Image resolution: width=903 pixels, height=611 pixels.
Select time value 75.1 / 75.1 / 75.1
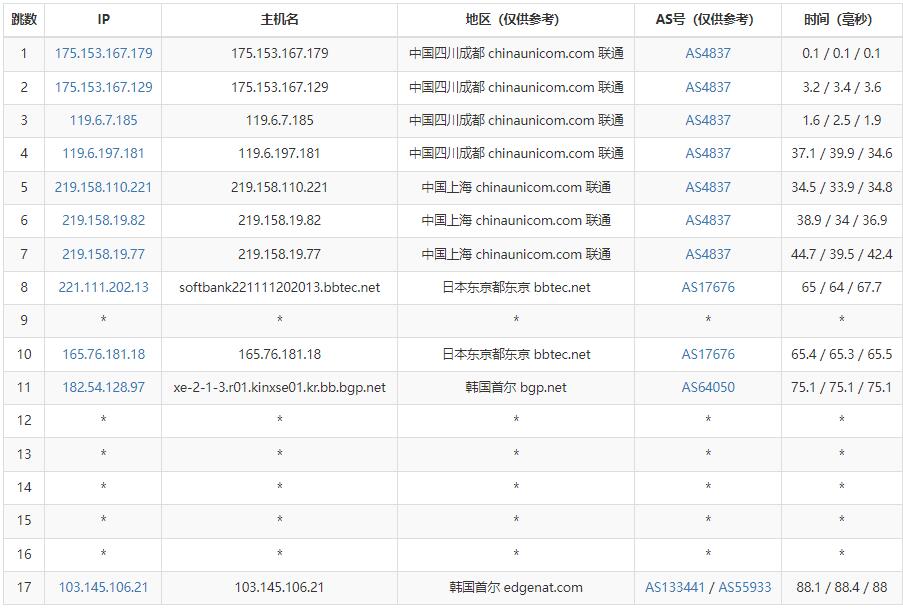tap(841, 387)
